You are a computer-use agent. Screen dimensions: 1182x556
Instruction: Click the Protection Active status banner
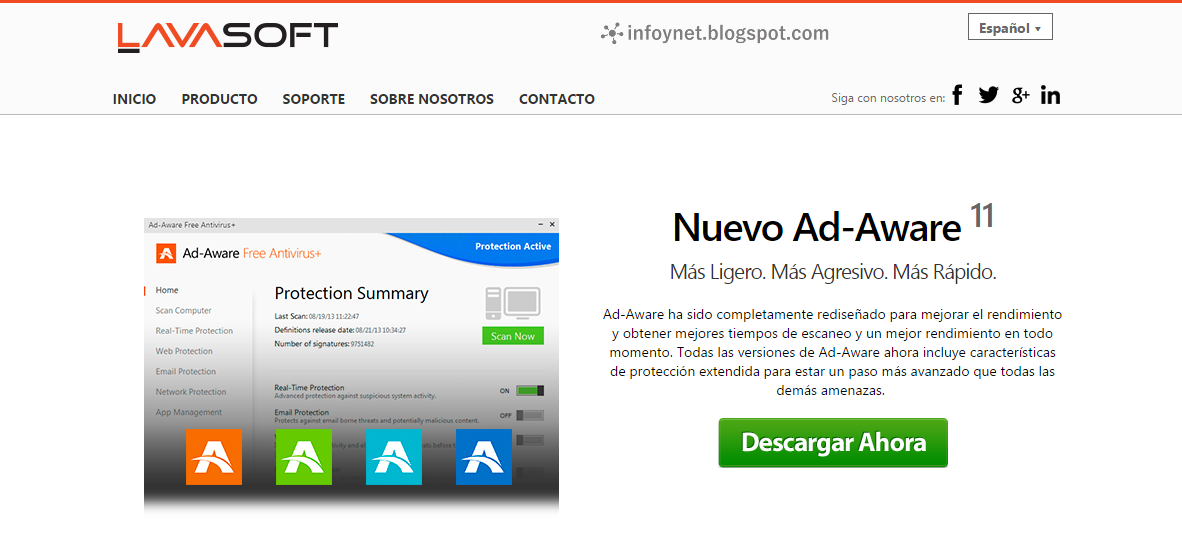tap(513, 246)
